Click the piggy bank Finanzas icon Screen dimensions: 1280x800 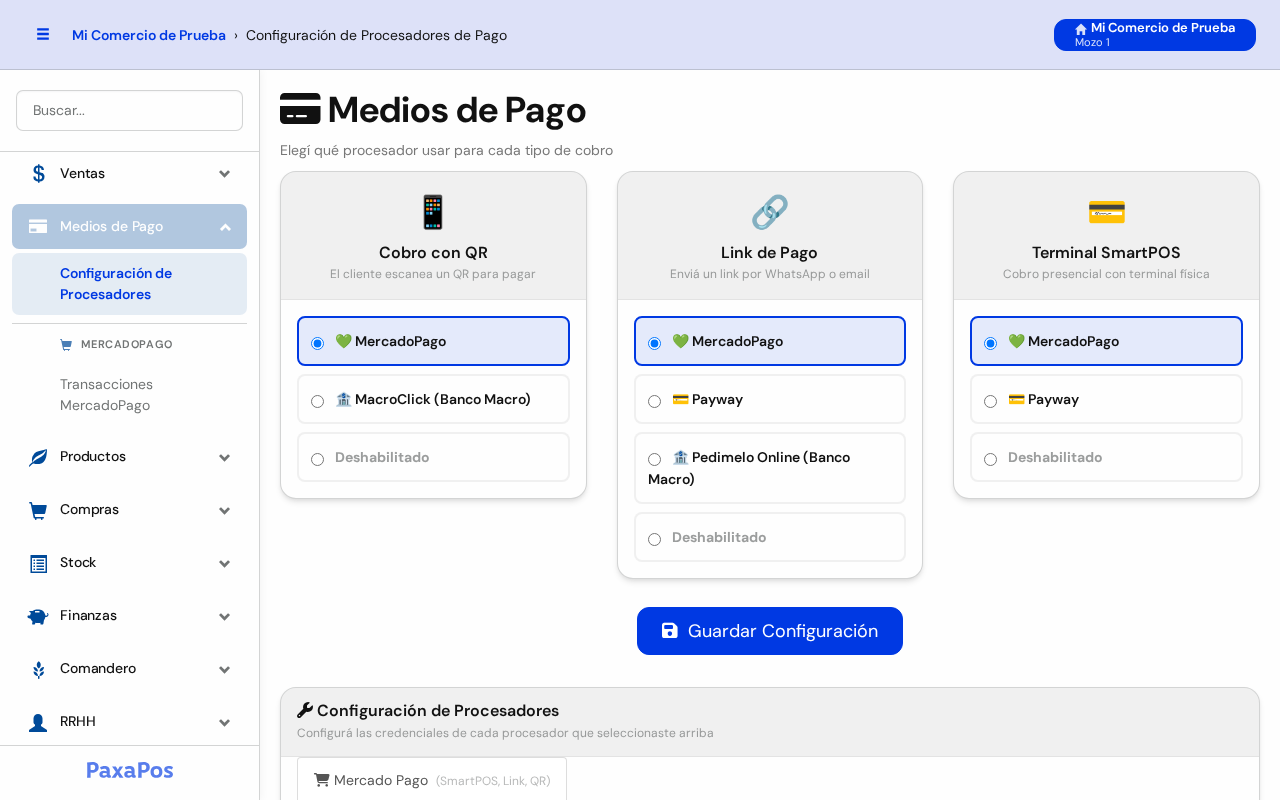click(x=38, y=616)
